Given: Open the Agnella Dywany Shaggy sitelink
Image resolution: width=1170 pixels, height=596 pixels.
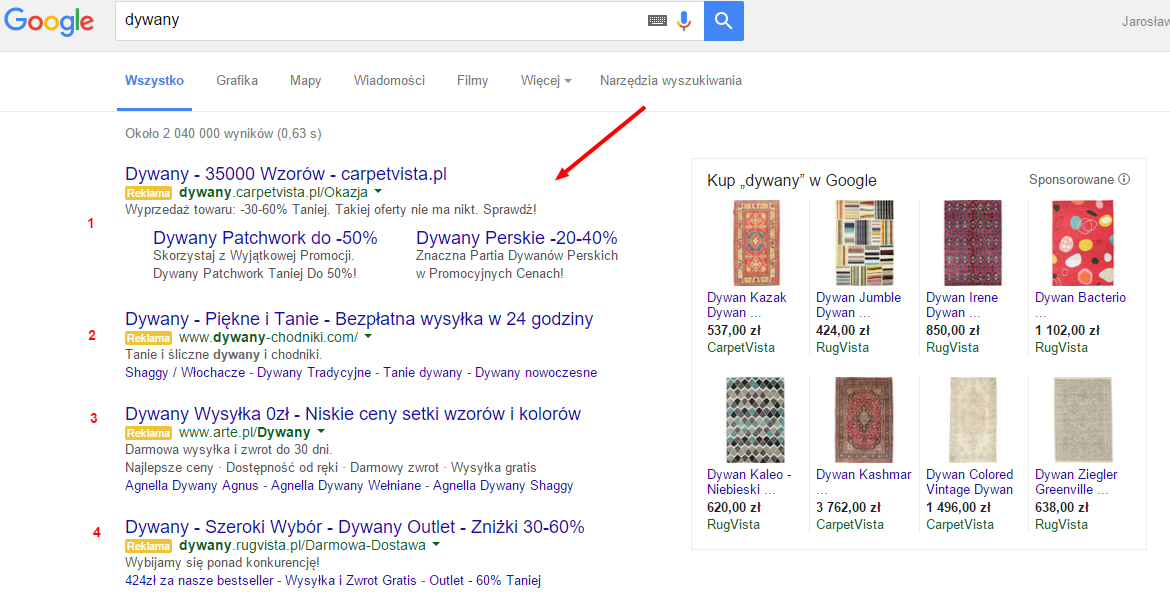Looking at the screenshot, I should tap(503, 486).
